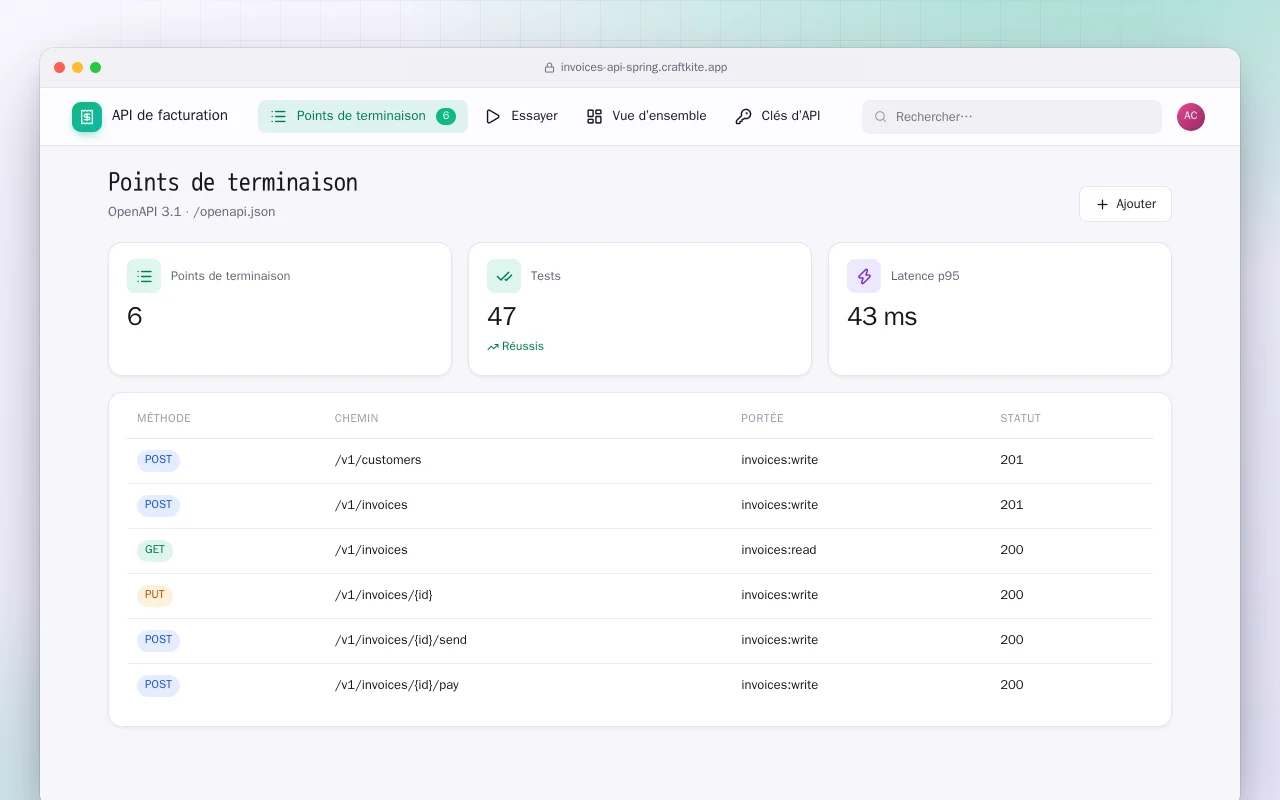Select the /v1/invoices/{id} path cell
The width and height of the screenshot is (1280, 800).
coord(384,595)
